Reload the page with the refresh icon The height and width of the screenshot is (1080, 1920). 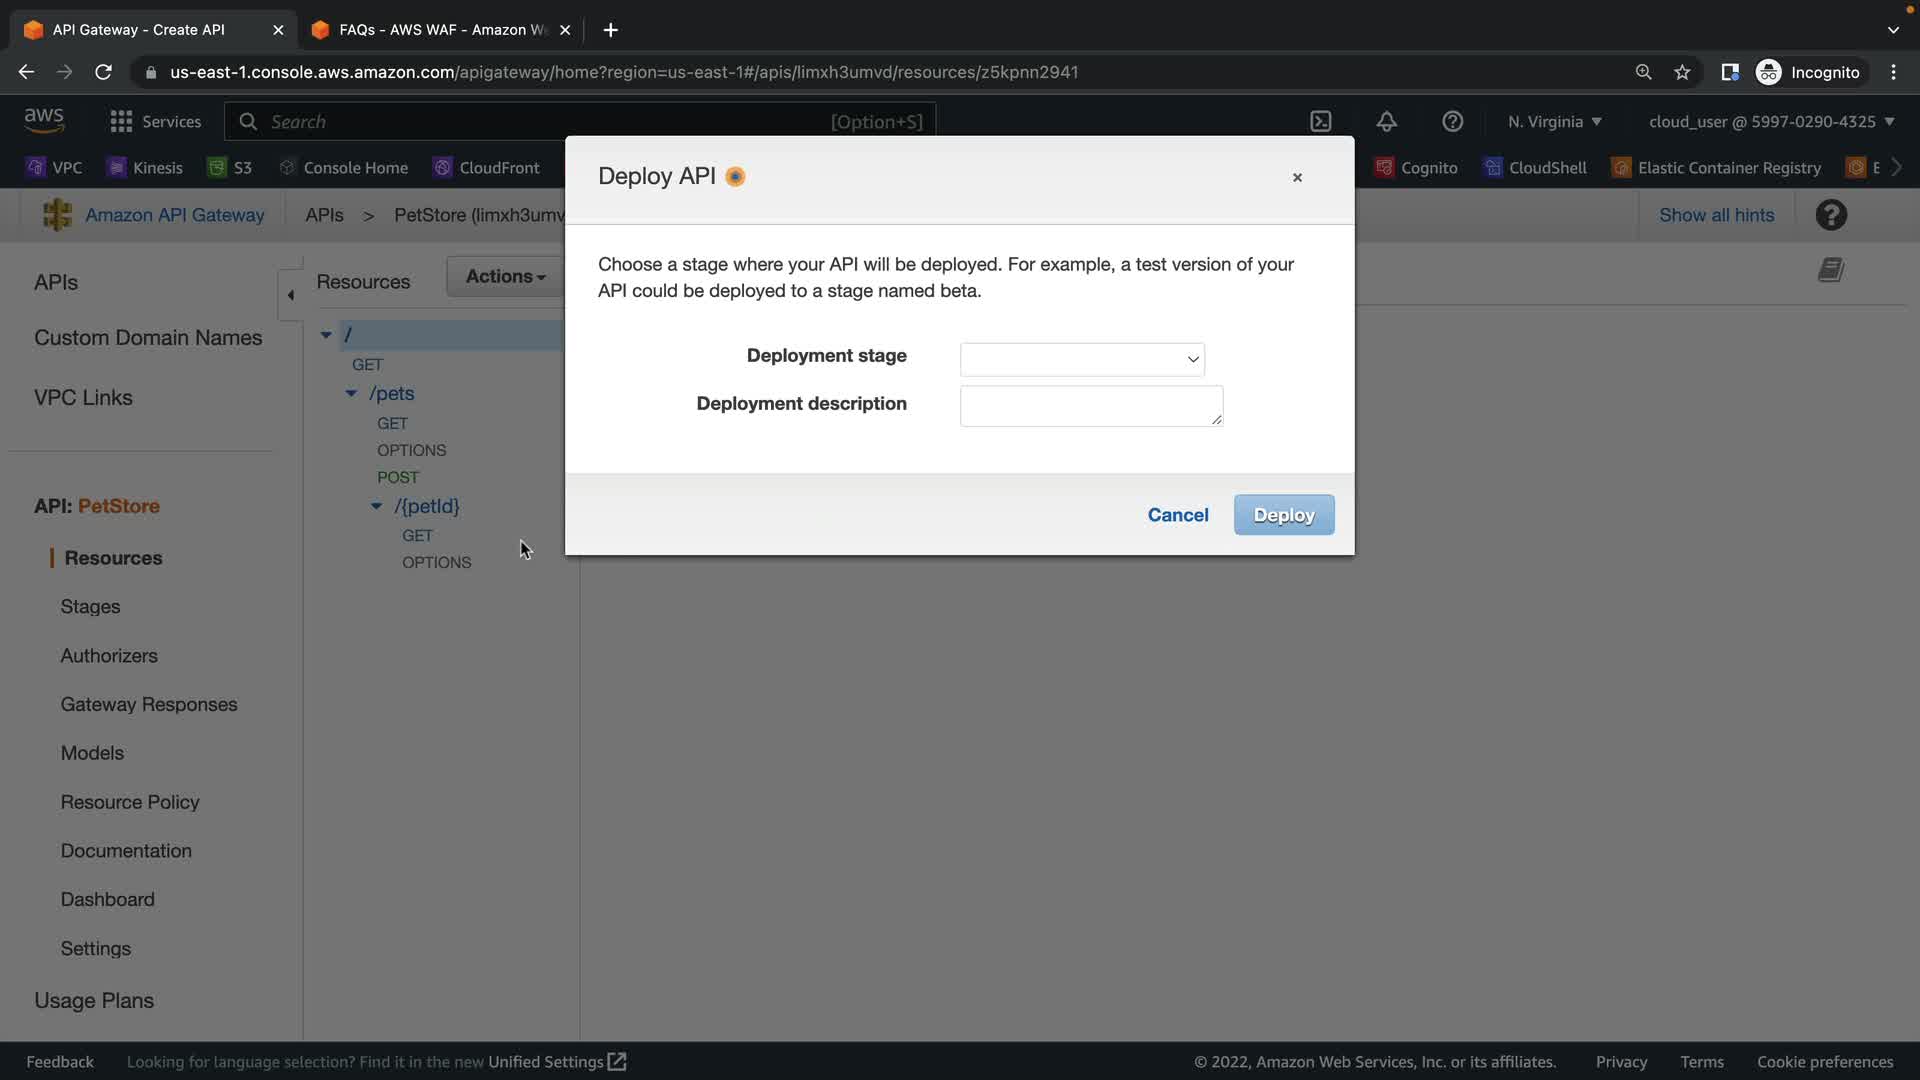[103, 72]
